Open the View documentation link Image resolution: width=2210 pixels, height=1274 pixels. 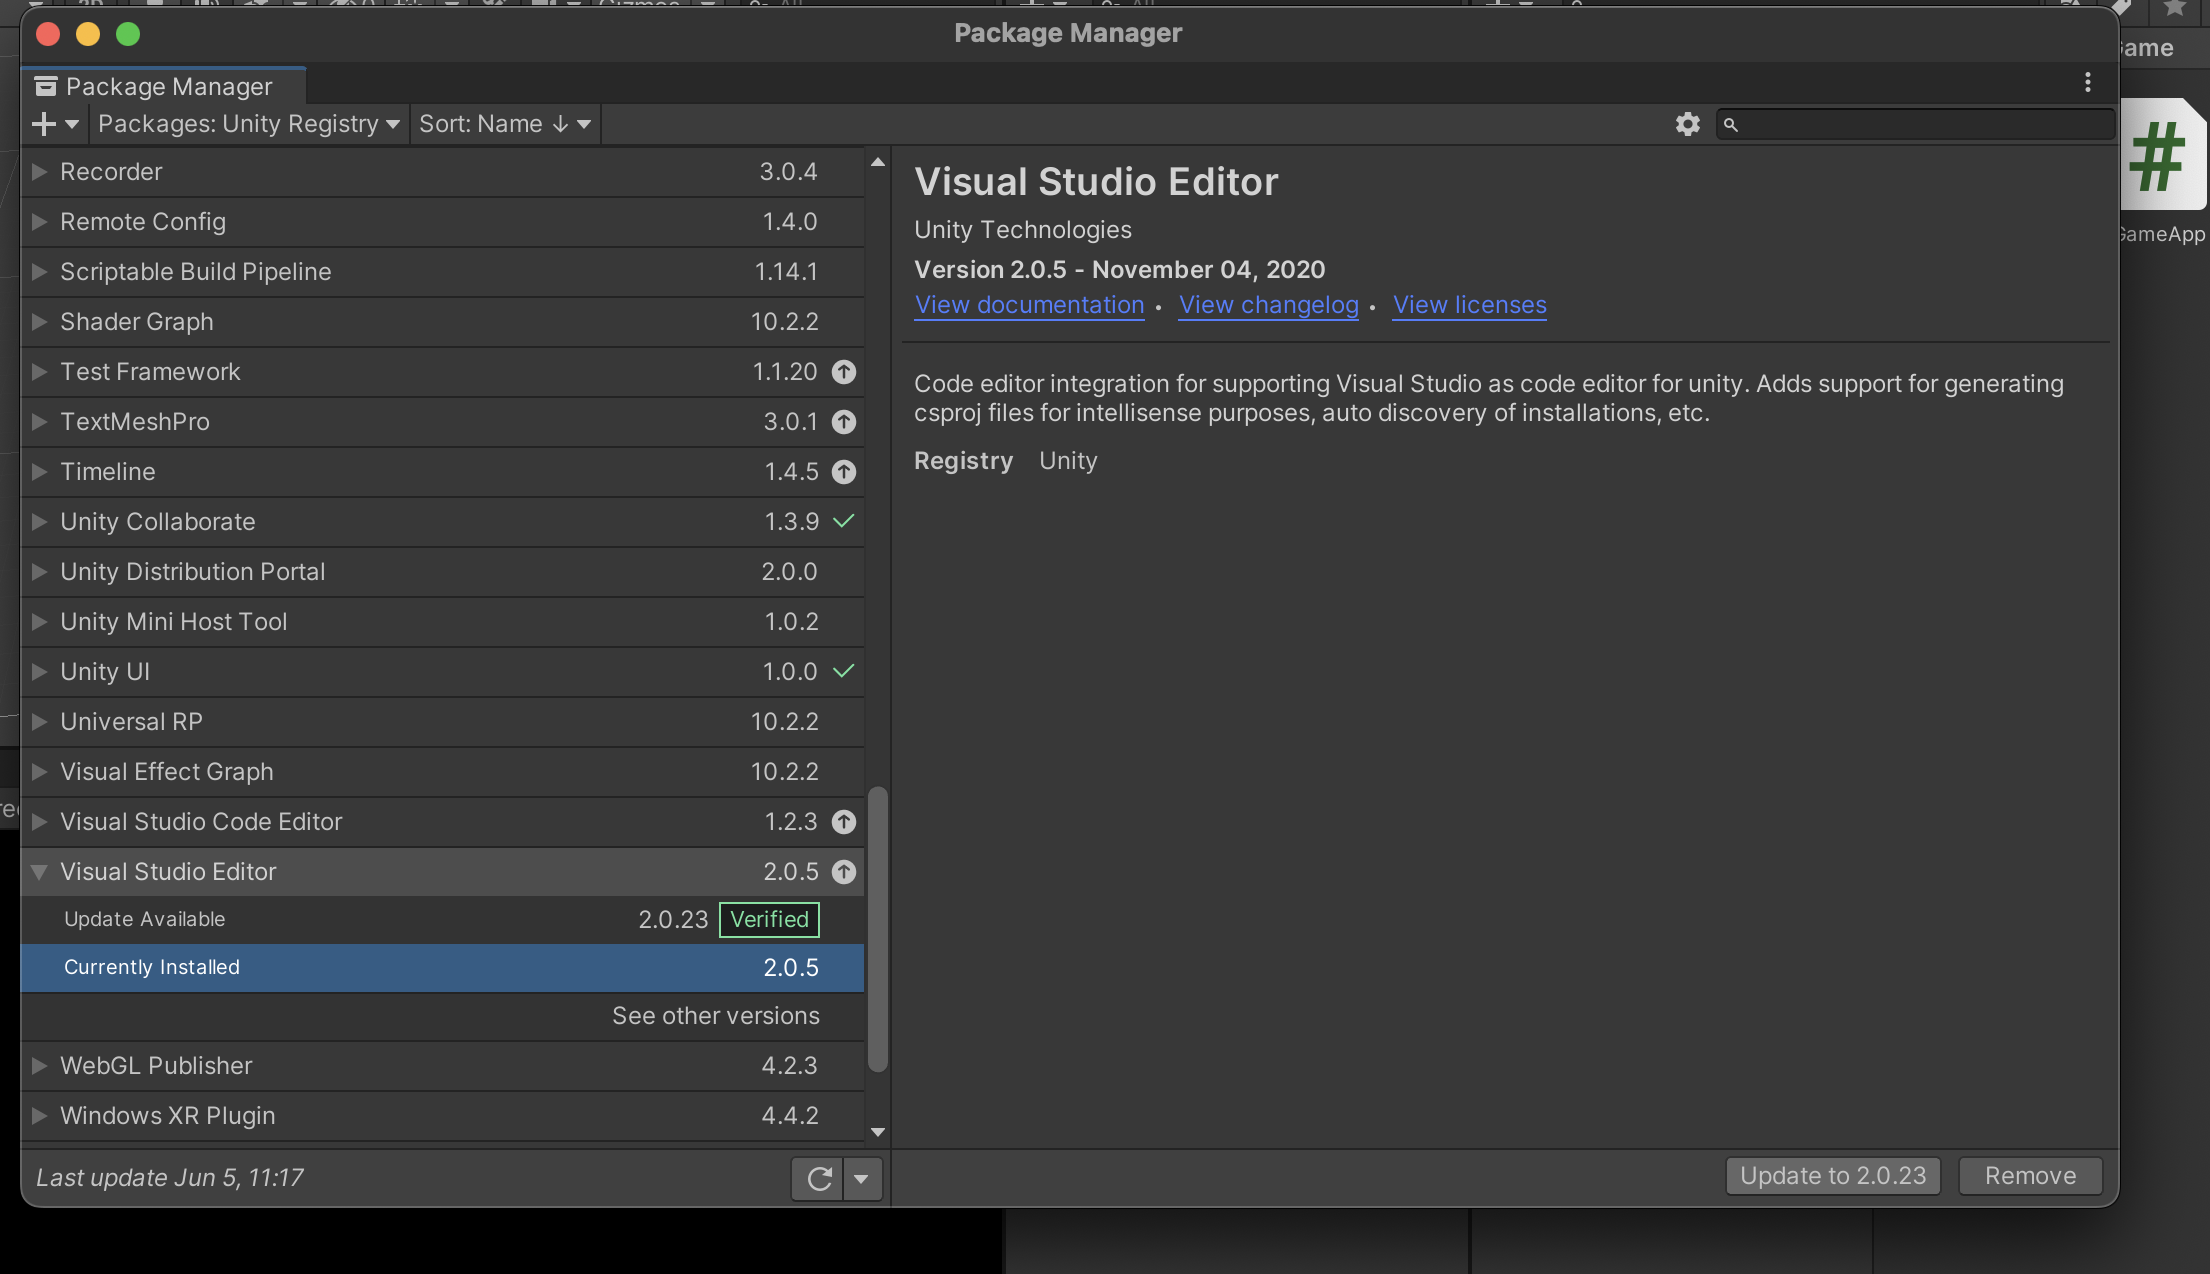pos(1029,305)
